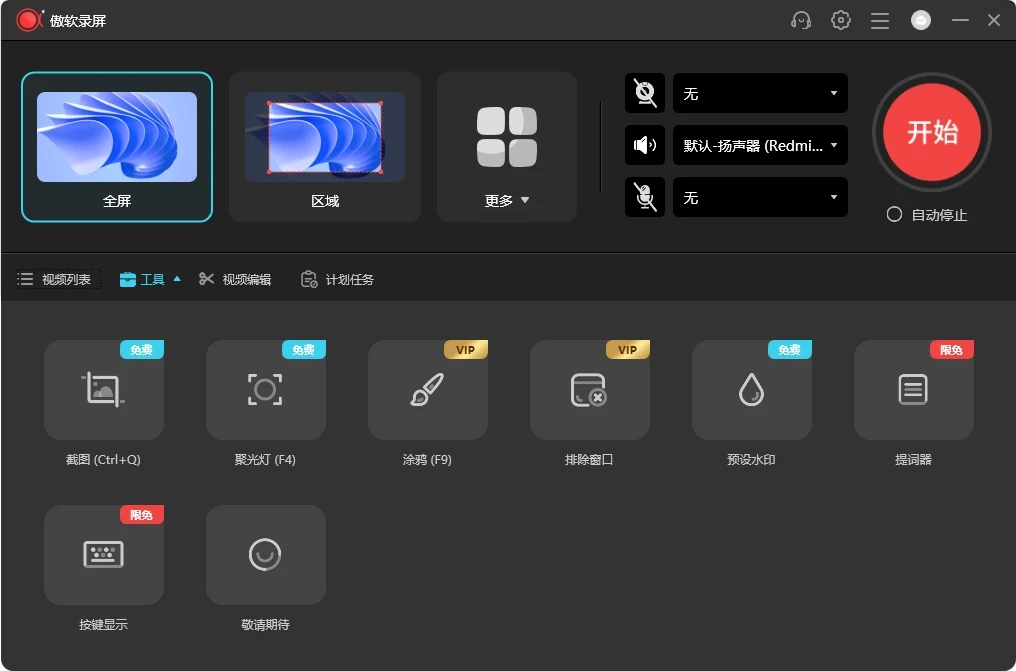Click the 聚光灯 (F4) label

pyautogui.click(x=265, y=459)
